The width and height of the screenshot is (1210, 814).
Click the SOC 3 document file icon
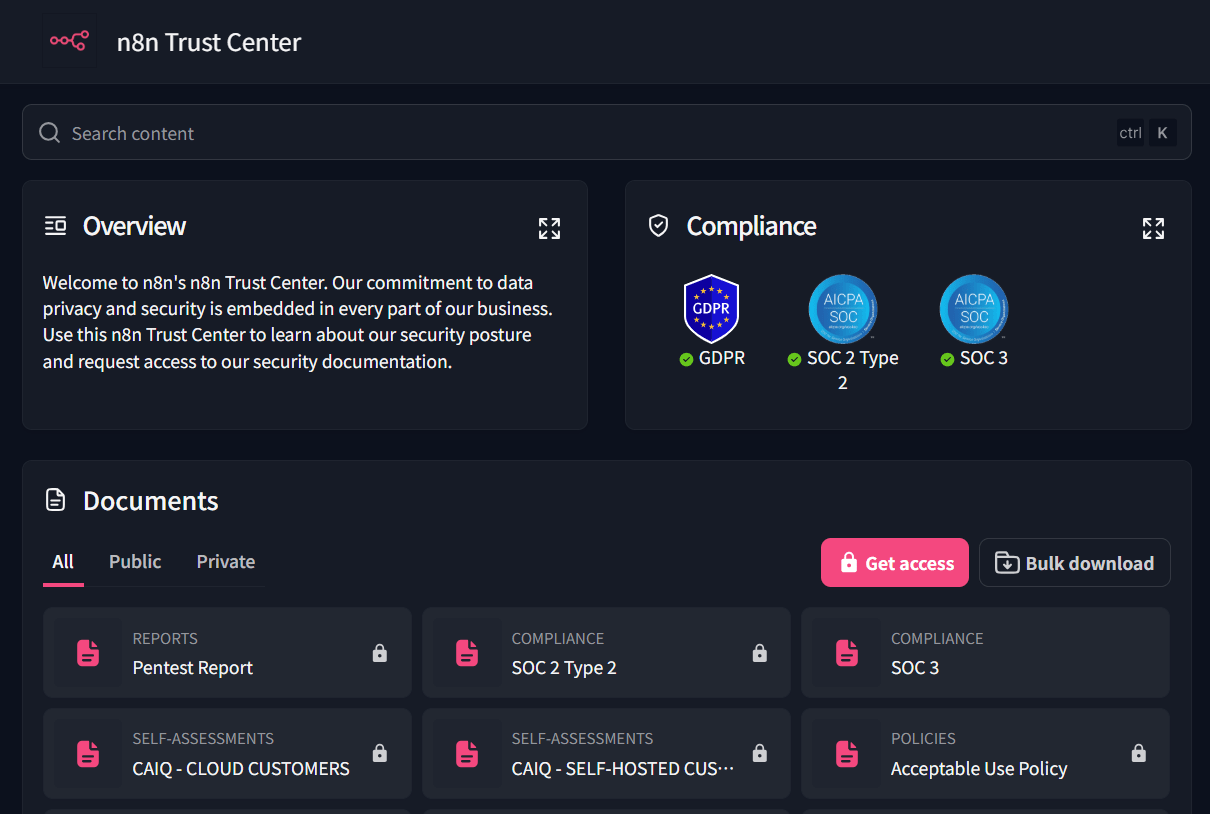coord(847,653)
